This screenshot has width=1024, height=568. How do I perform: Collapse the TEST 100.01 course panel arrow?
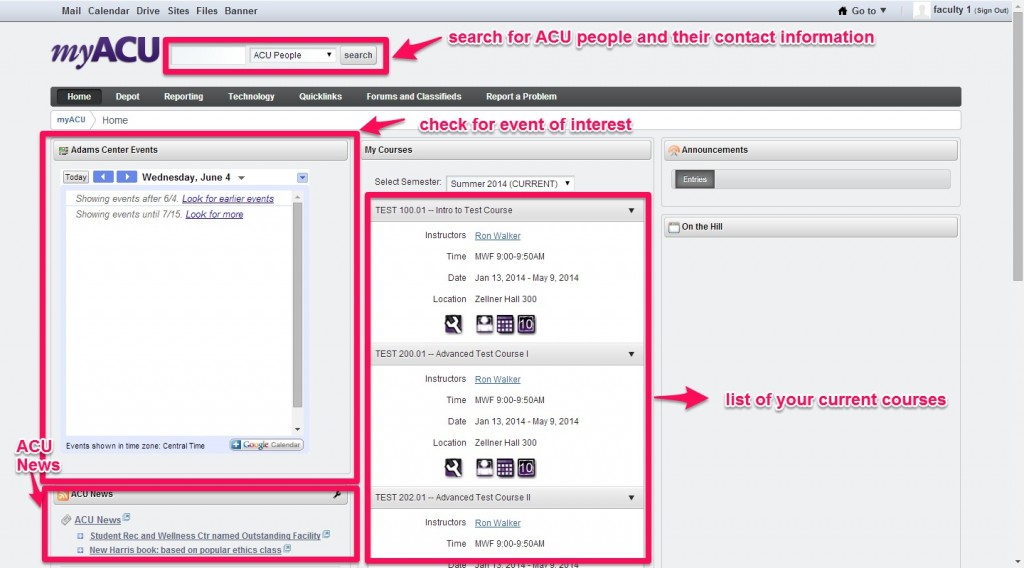point(631,211)
